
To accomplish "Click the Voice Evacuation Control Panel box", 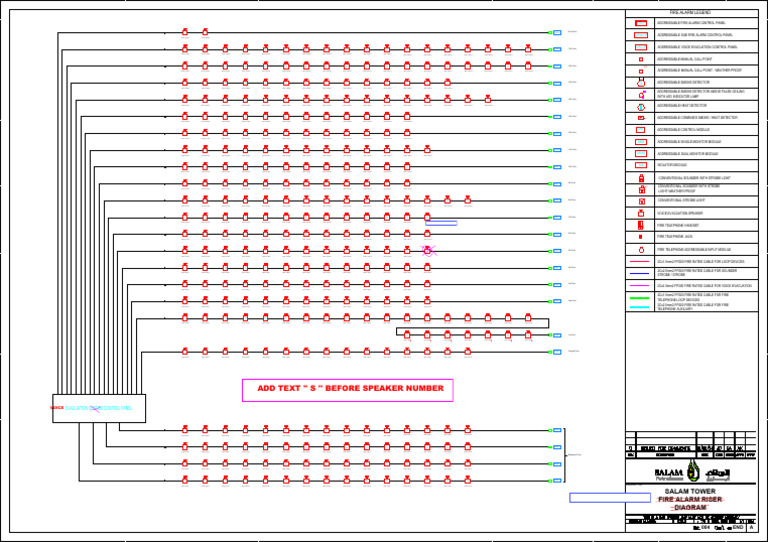I will pos(99,408).
